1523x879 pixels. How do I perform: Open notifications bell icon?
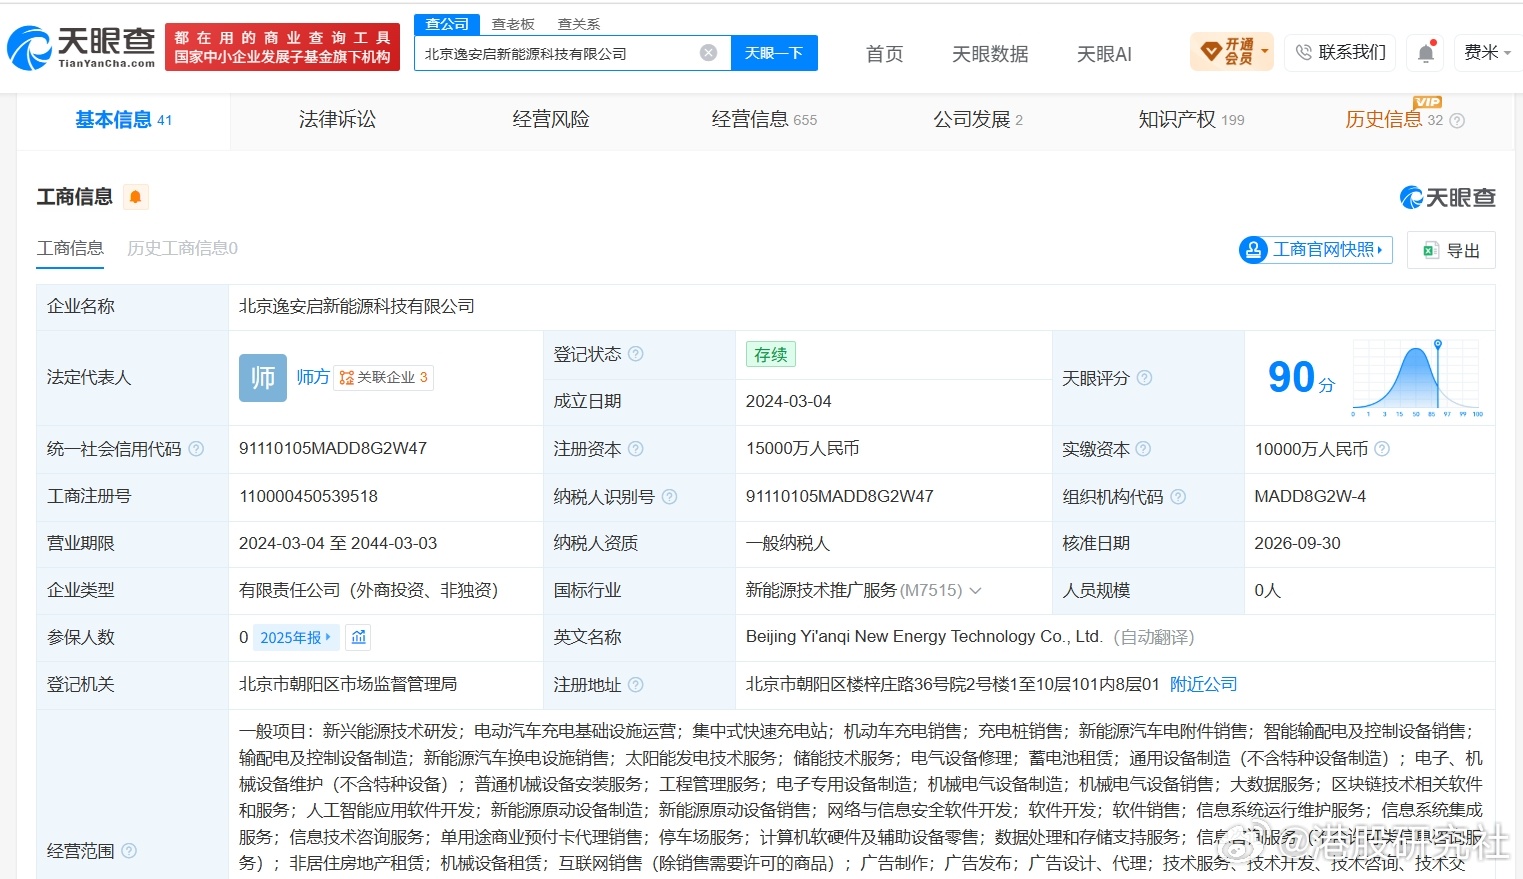(x=1426, y=53)
